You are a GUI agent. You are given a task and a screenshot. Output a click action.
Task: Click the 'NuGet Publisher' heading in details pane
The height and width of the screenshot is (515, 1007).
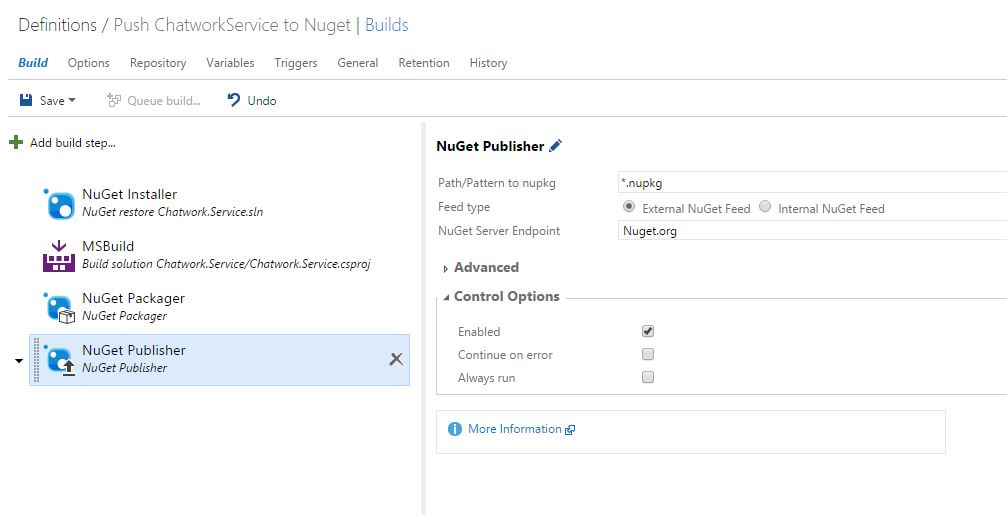(x=490, y=146)
